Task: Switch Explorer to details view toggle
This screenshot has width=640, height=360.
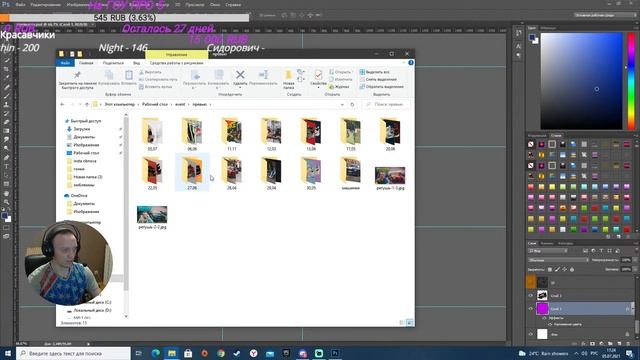Action: click(x=402, y=323)
